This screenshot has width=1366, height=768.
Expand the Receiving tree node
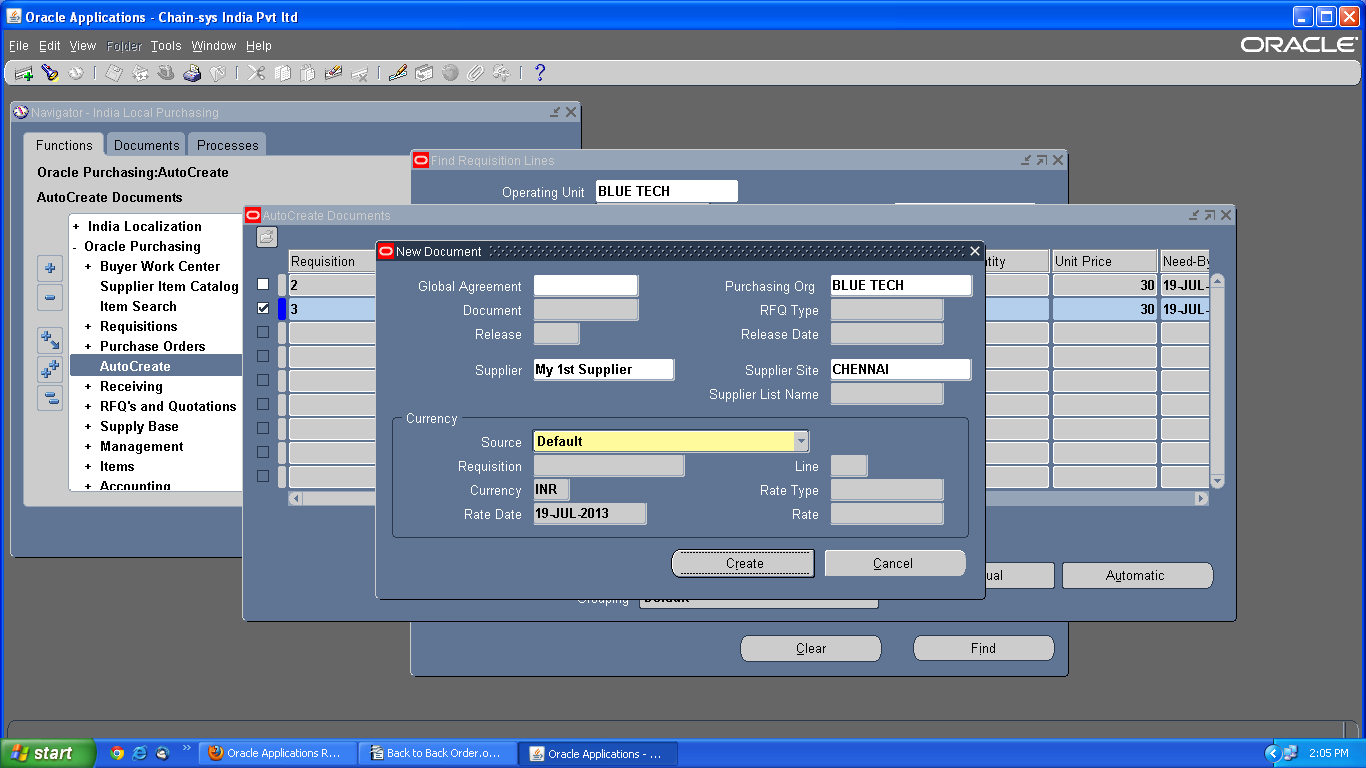click(88, 387)
